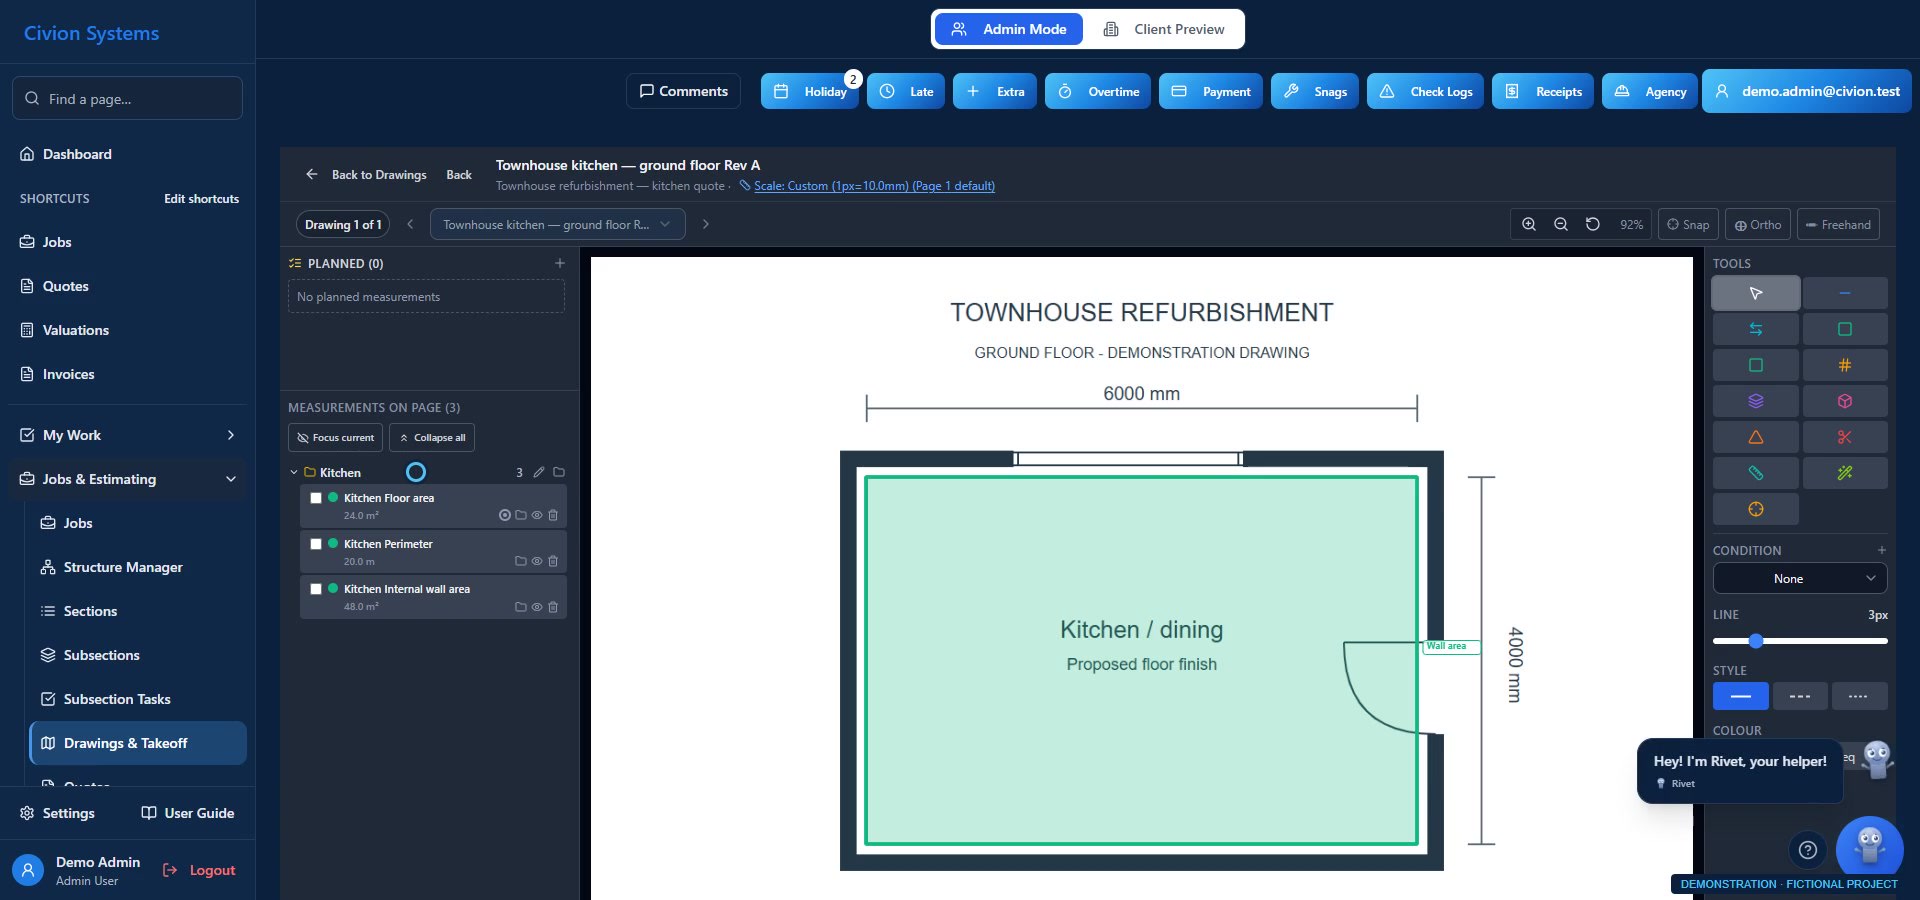Select the magic wand tool
Image resolution: width=1920 pixels, height=900 pixels.
point(1844,473)
